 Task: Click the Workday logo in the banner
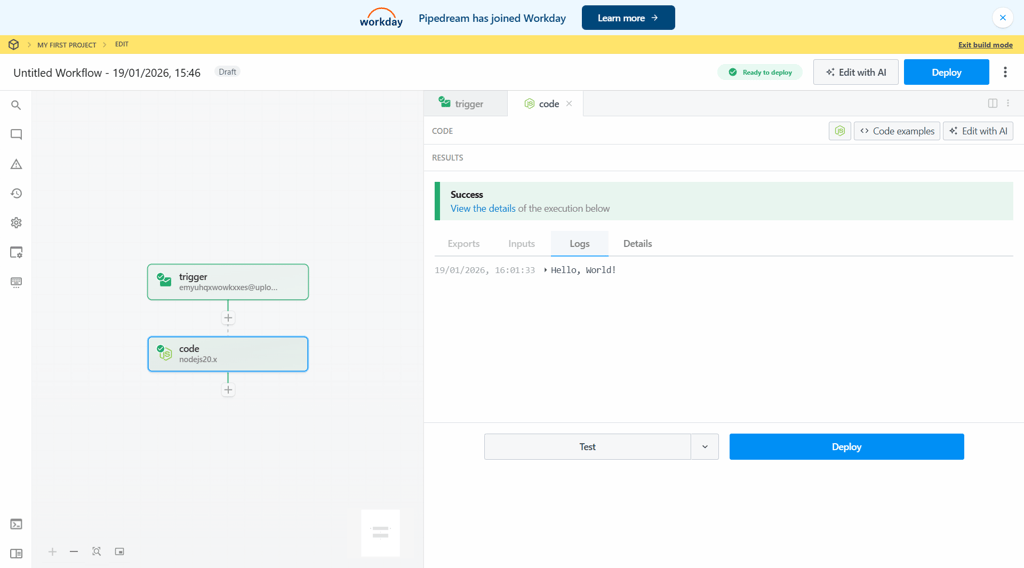click(x=381, y=18)
